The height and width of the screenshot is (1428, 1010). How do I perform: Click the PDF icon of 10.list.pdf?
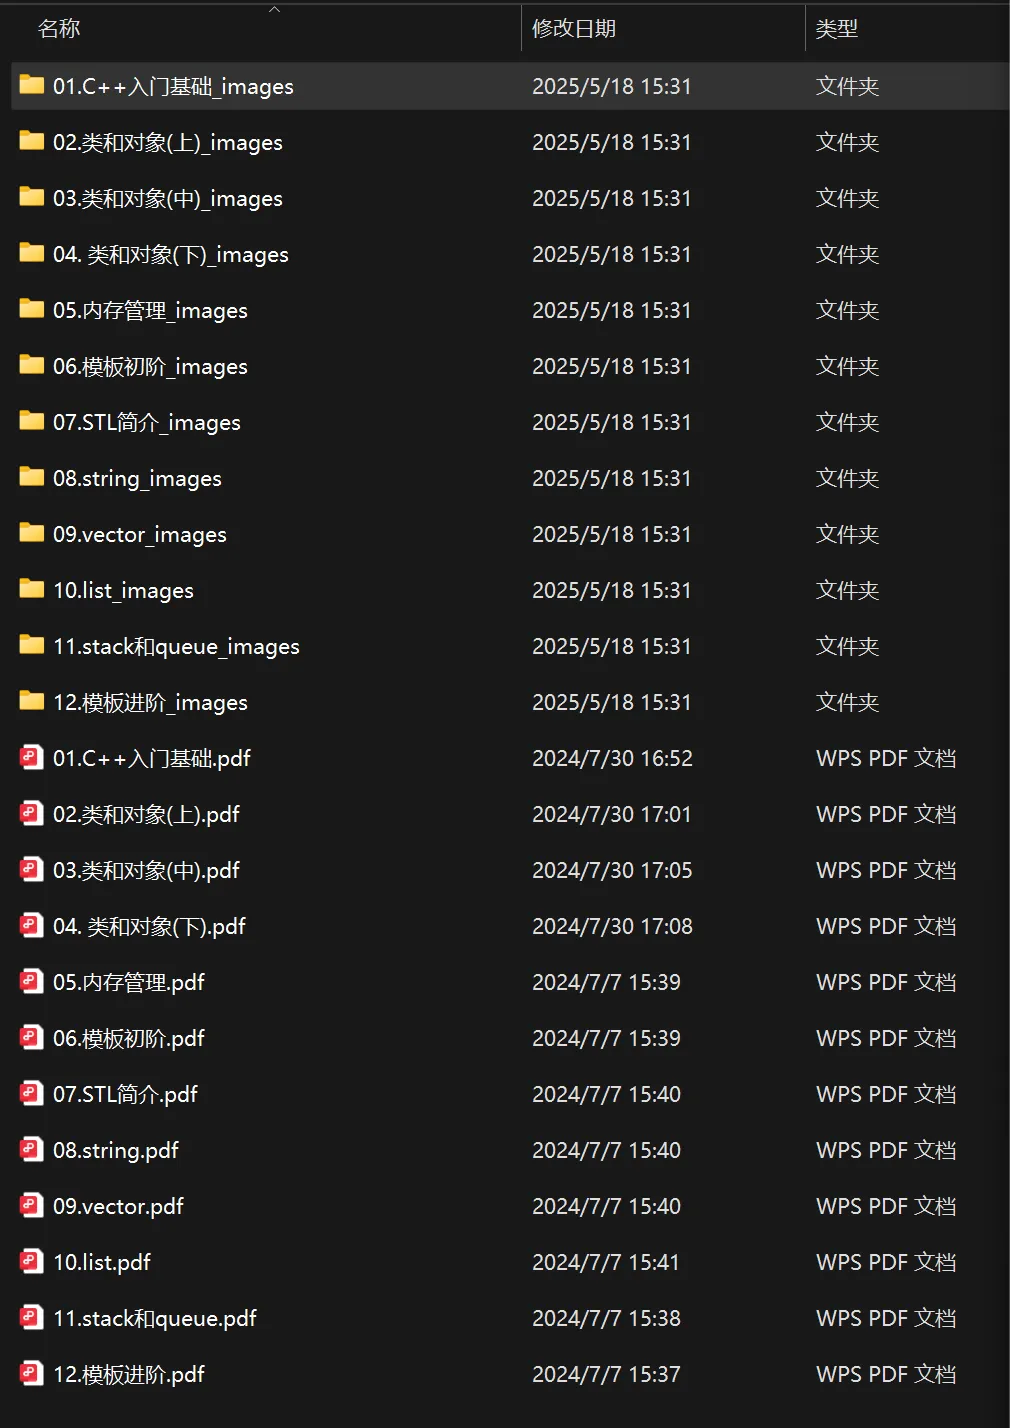point(32,1261)
